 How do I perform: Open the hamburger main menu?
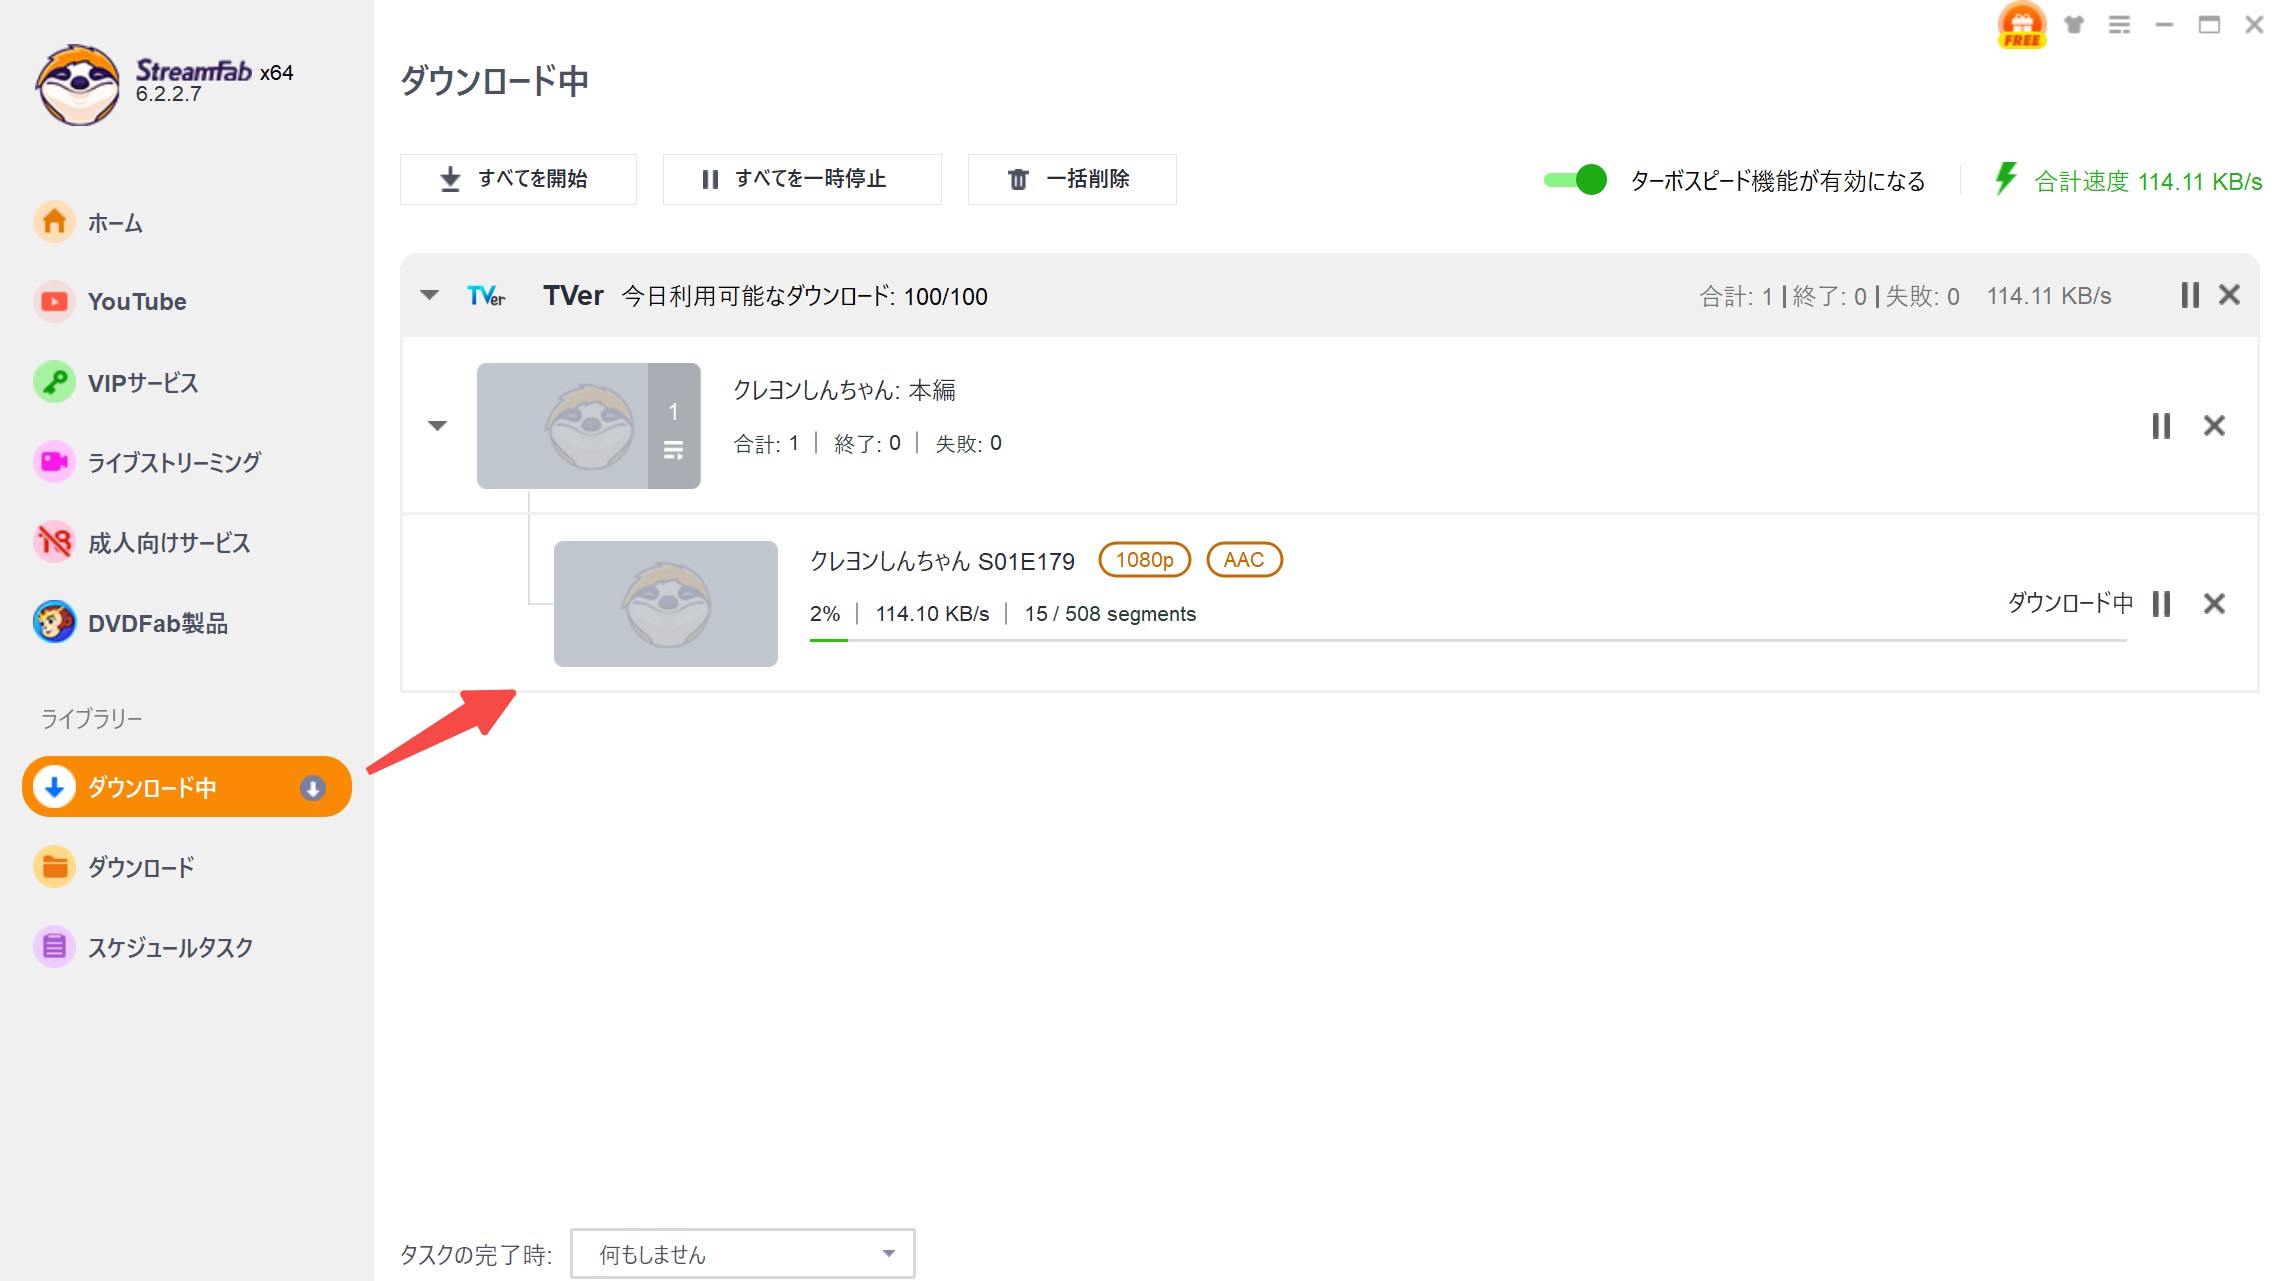pyautogui.click(x=2119, y=25)
